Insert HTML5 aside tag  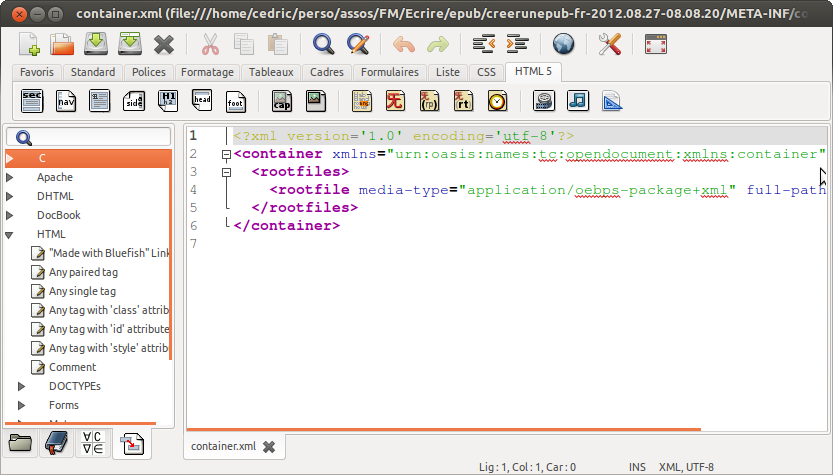[133, 101]
